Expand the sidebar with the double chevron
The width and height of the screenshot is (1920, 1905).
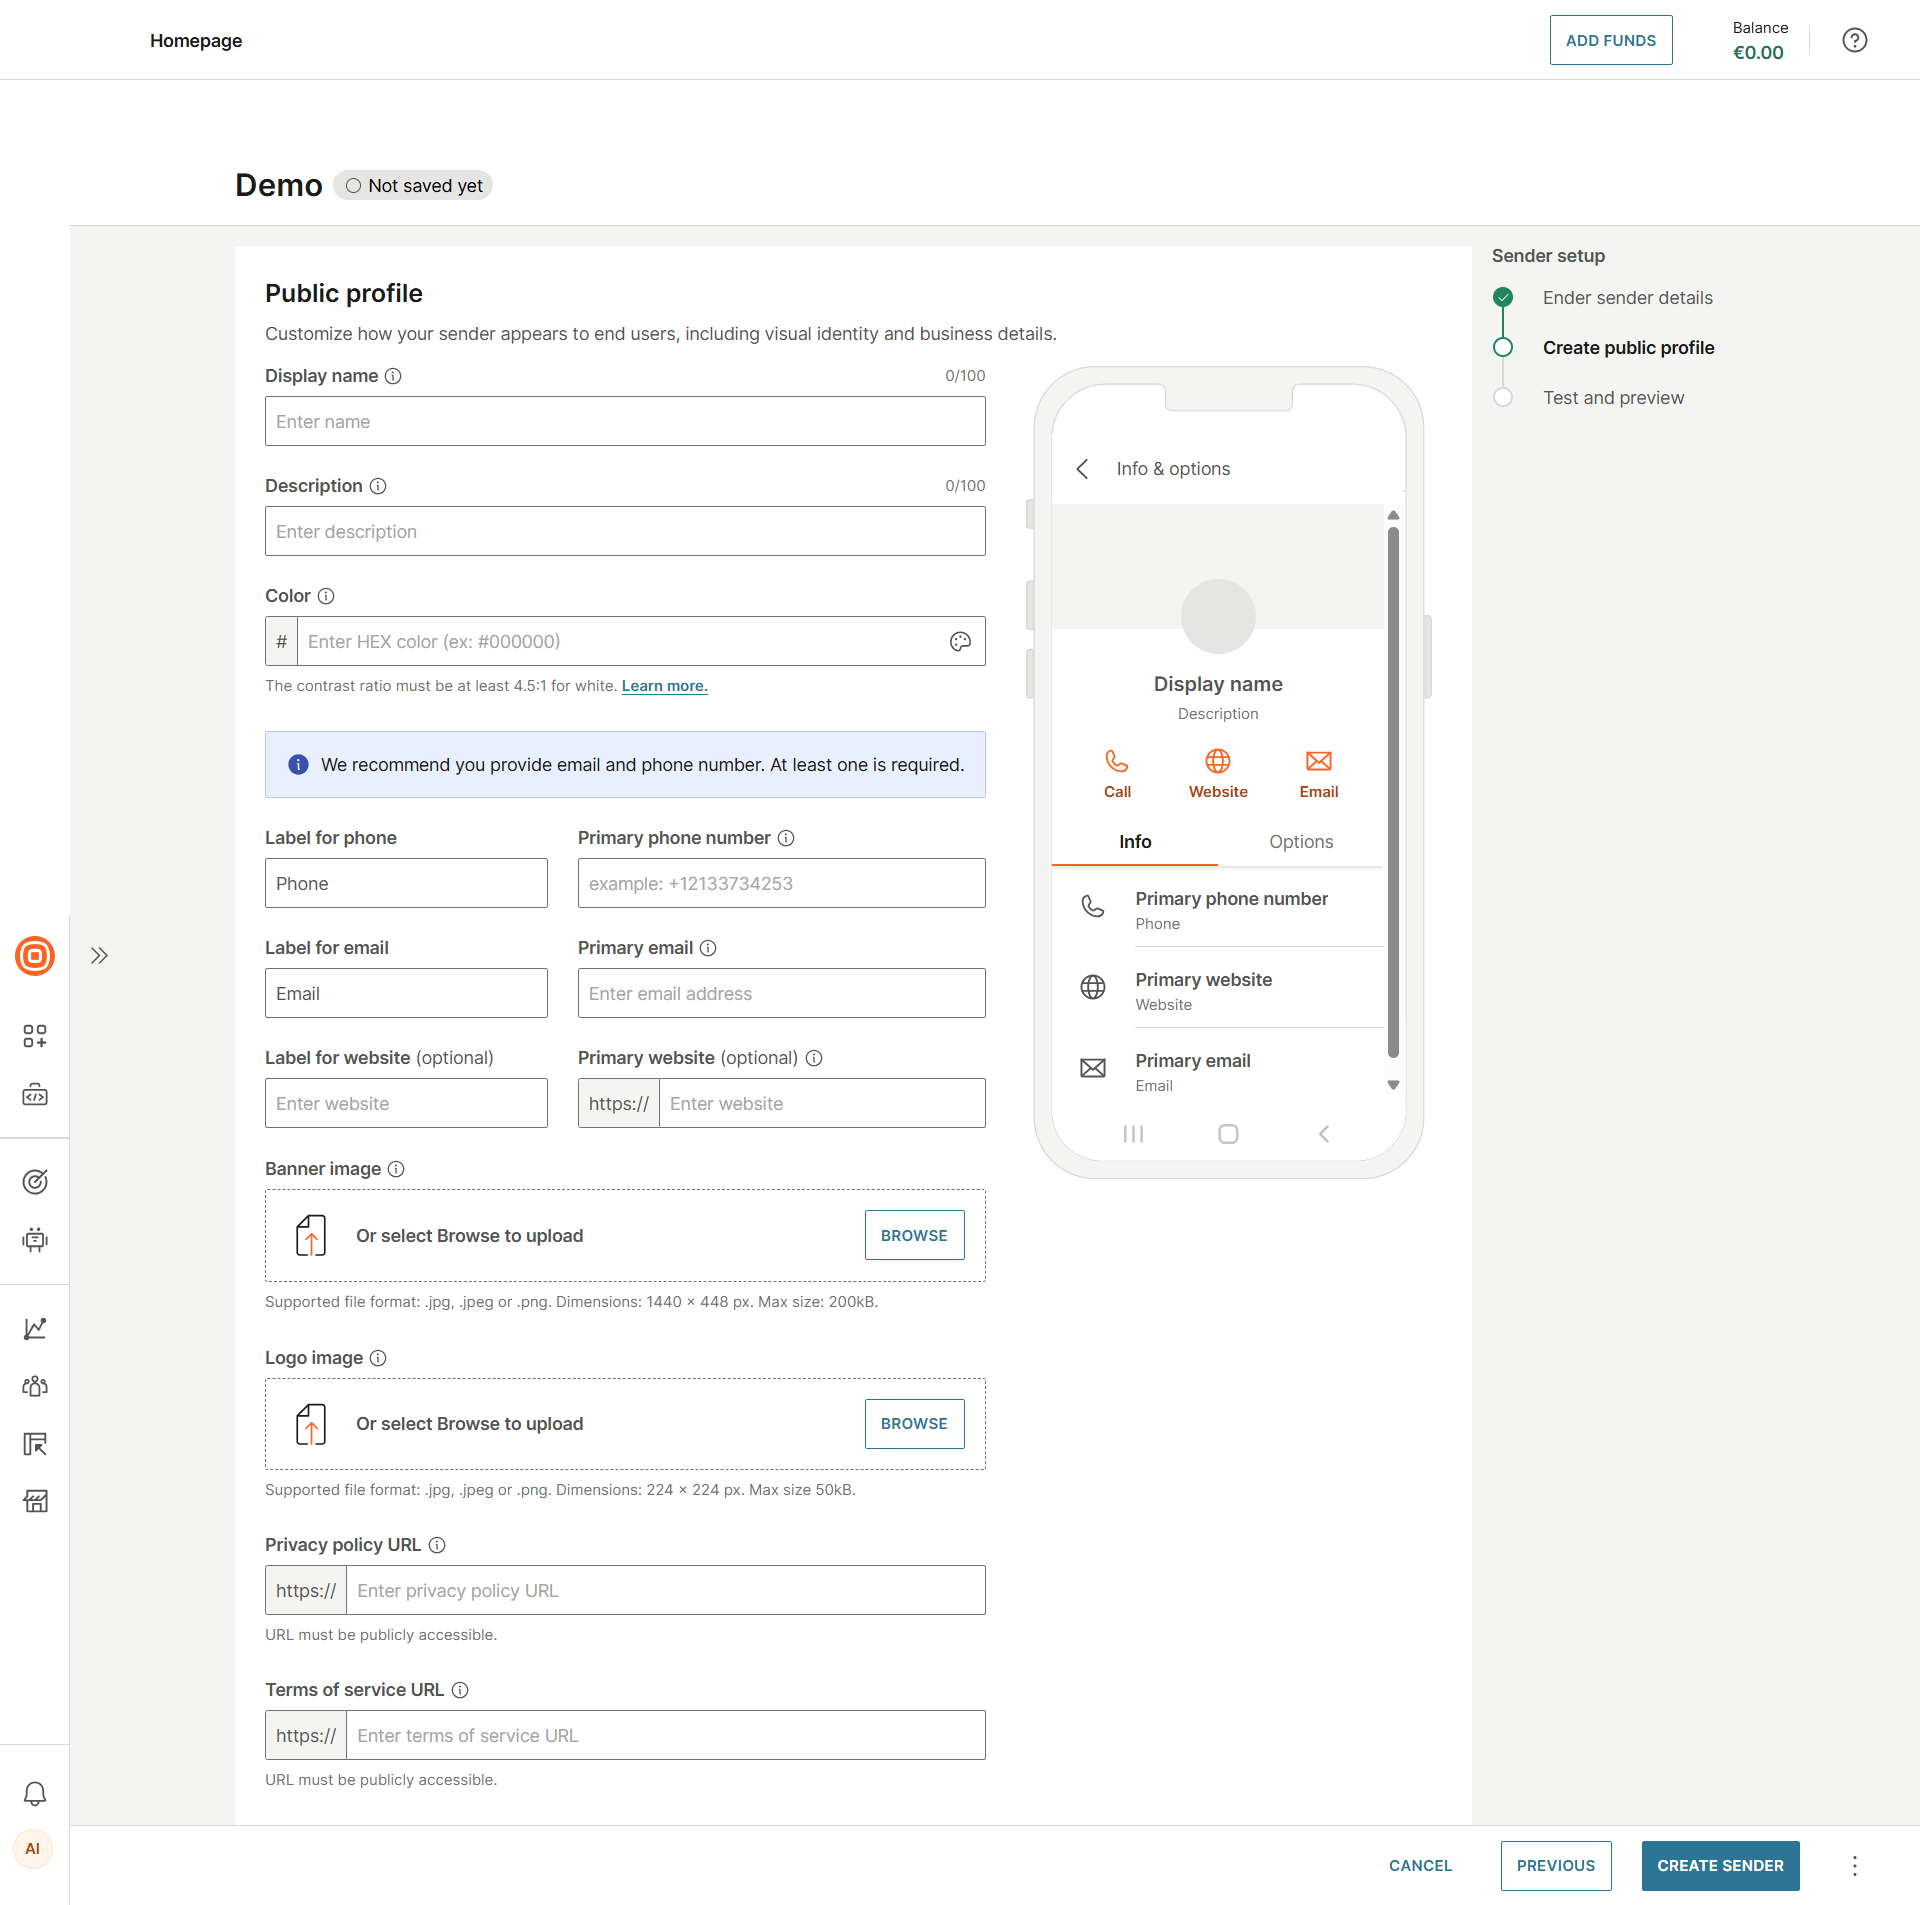(99, 955)
